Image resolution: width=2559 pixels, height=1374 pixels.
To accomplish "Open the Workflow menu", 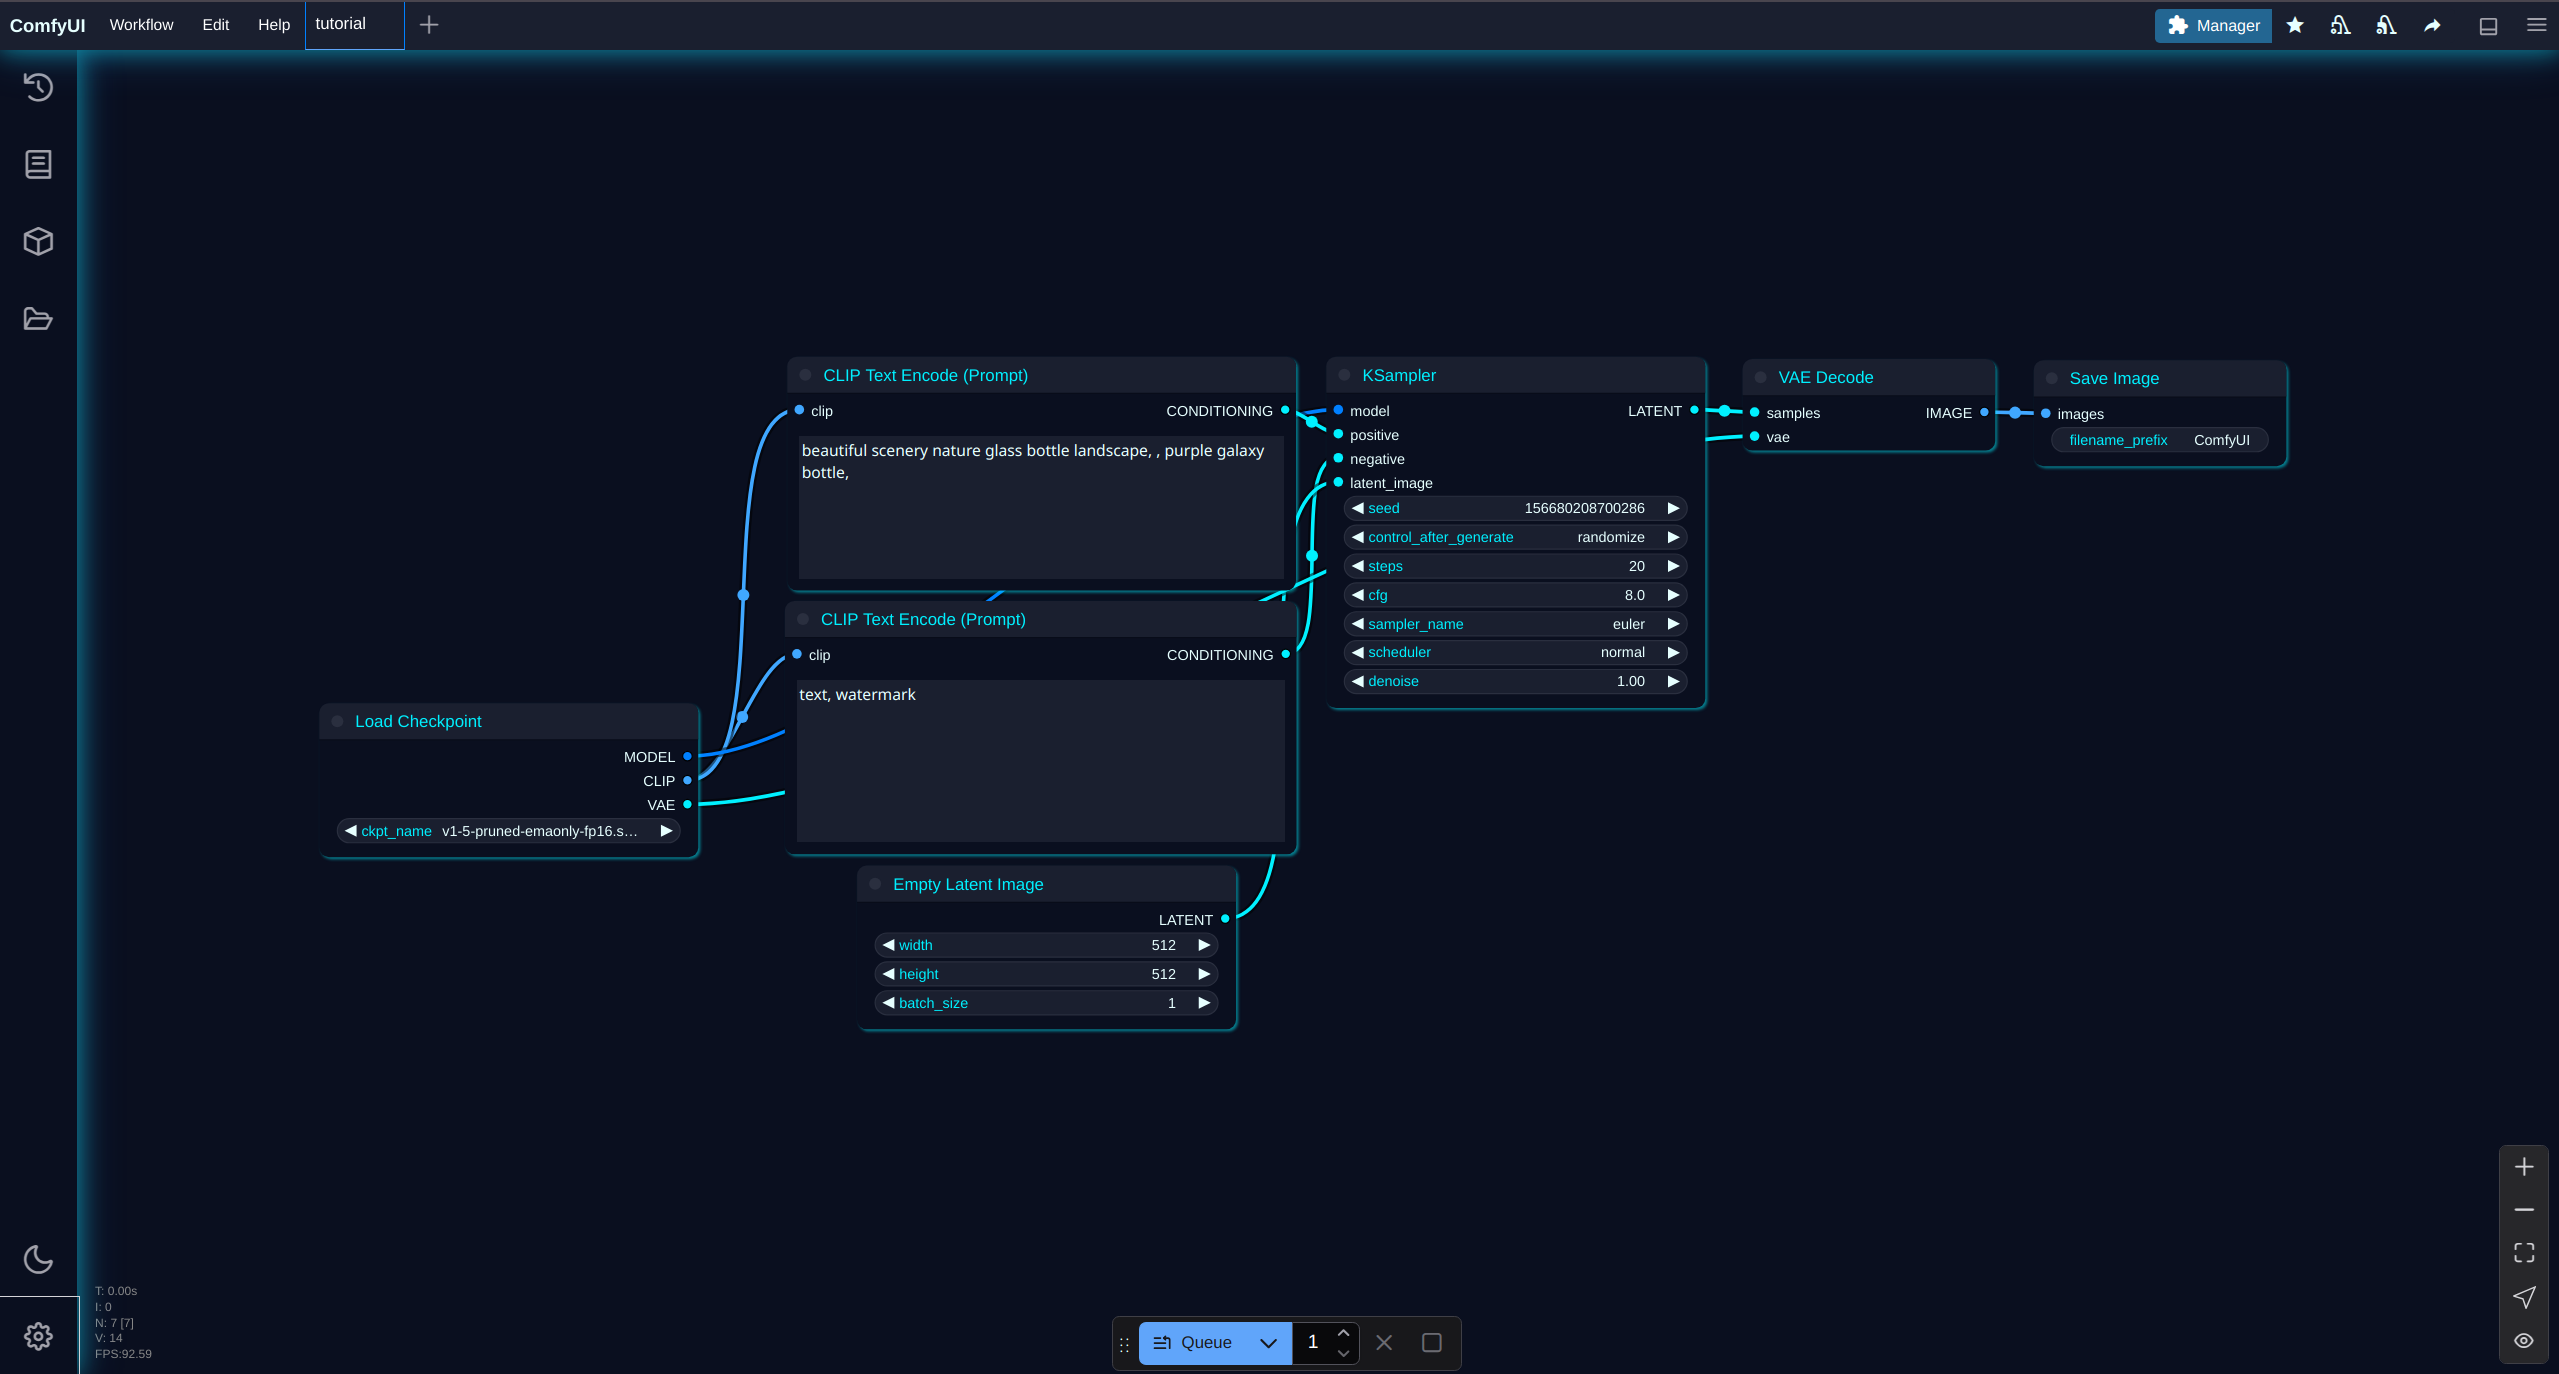I will click(141, 25).
